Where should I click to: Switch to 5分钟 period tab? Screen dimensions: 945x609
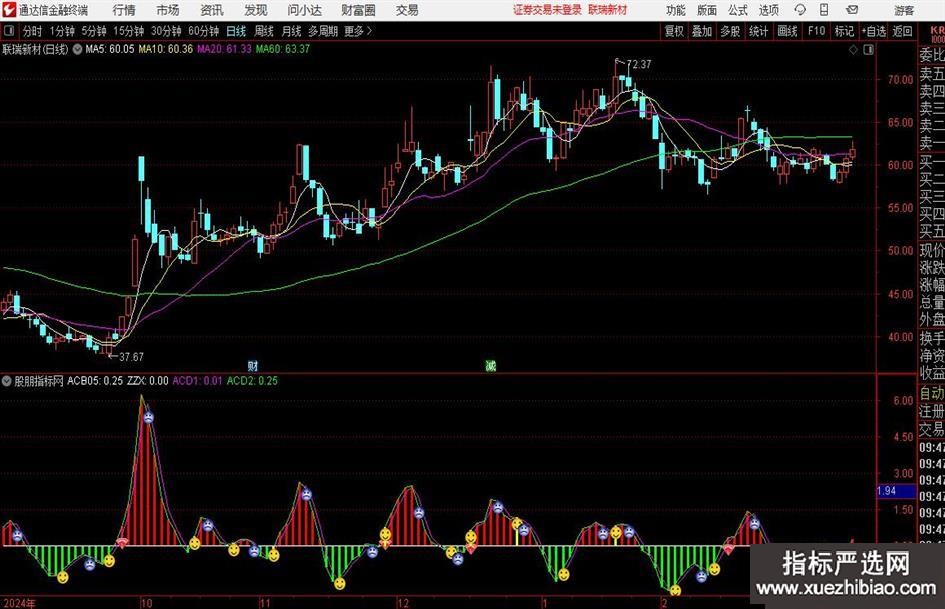tap(94, 31)
